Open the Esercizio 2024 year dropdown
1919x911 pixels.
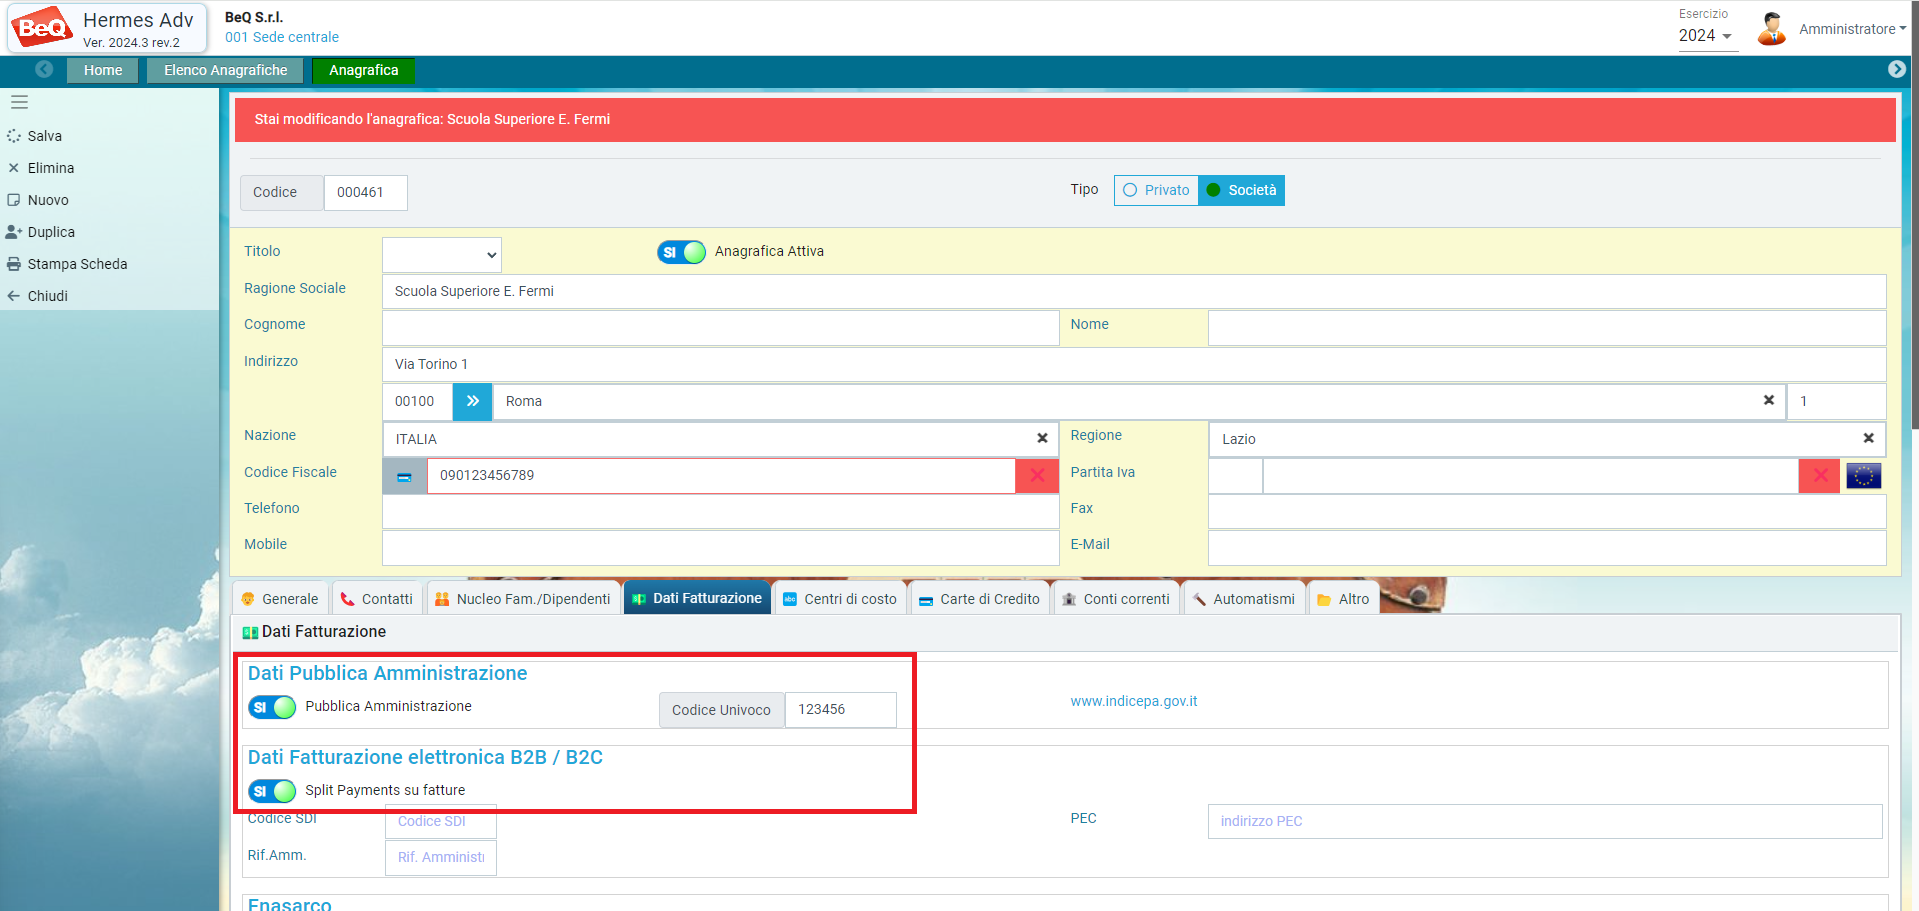[x=1705, y=36]
